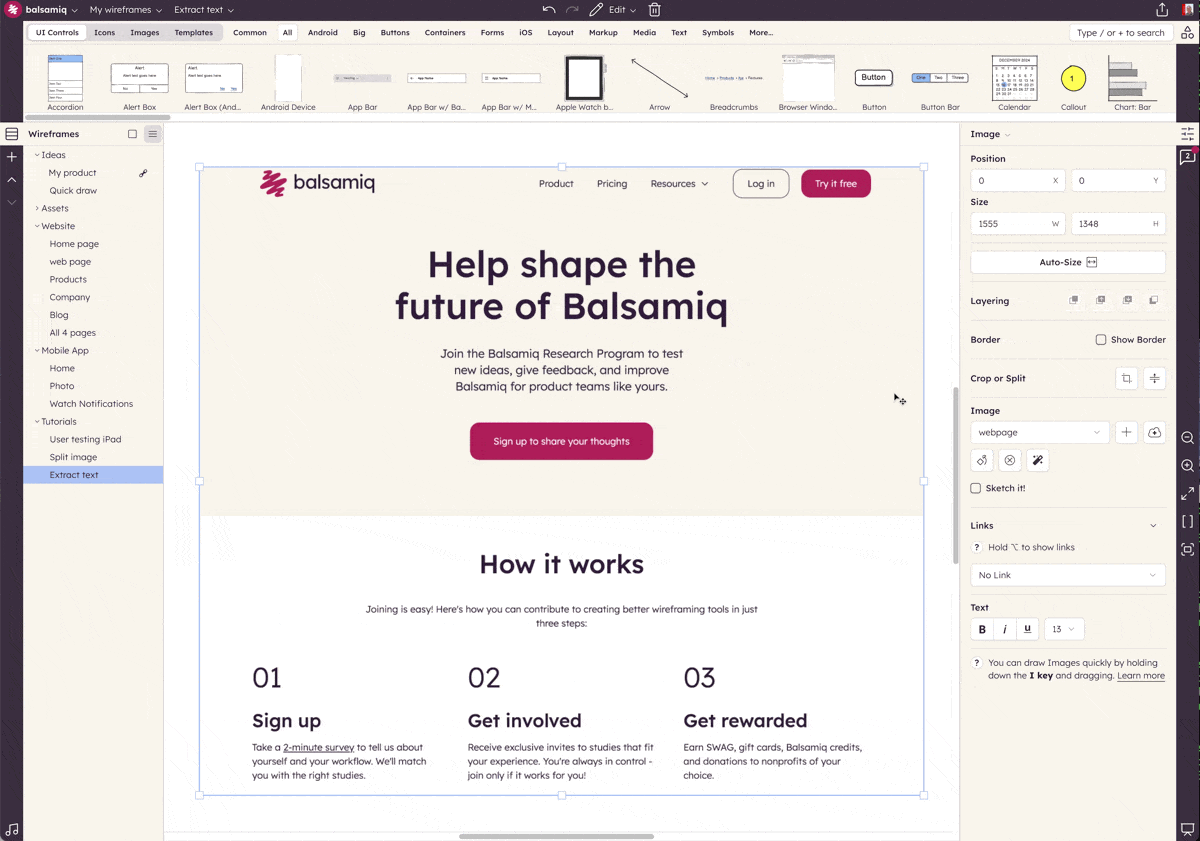Open the comments panel icon

(x=1187, y=157)
